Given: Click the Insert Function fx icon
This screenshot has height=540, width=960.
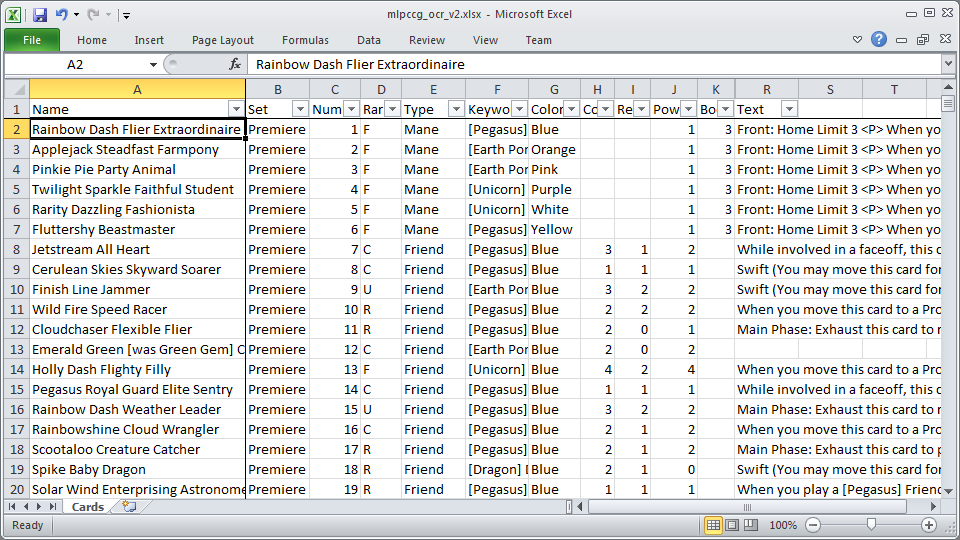Looking at the screenshot, I should tap(235, 64).
